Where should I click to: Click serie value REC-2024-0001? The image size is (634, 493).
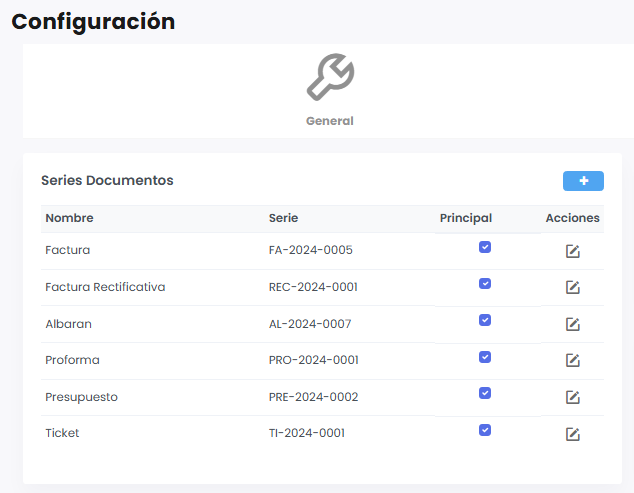313,287
